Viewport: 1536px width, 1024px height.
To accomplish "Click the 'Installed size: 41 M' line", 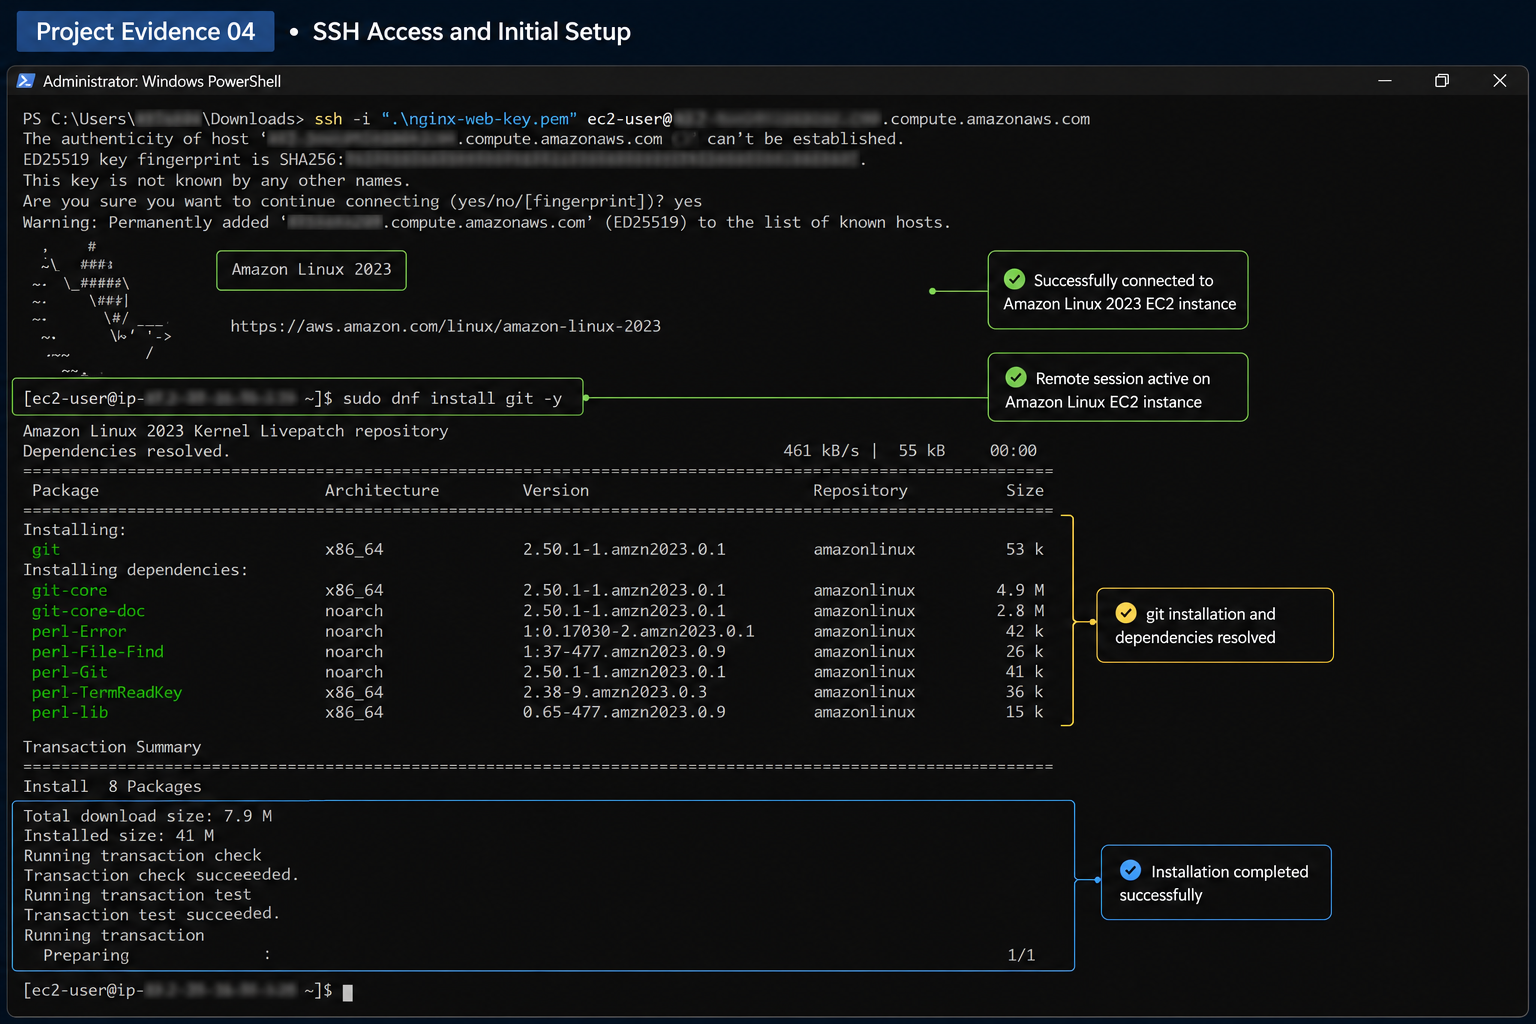I will [x=119, y=836].
